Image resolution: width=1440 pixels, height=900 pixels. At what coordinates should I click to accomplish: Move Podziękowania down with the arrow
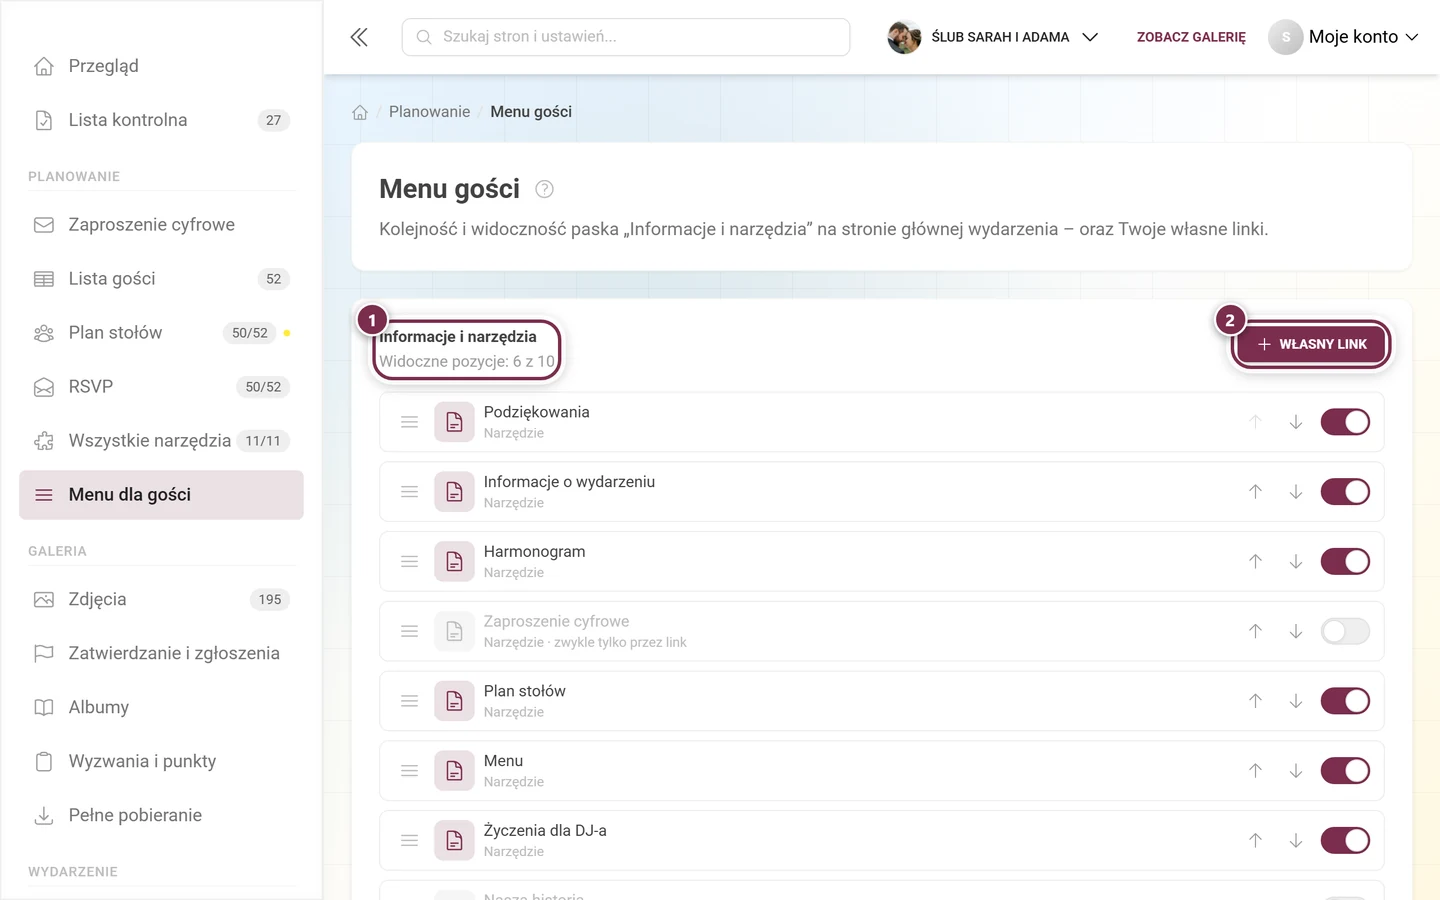[1295, 422]
